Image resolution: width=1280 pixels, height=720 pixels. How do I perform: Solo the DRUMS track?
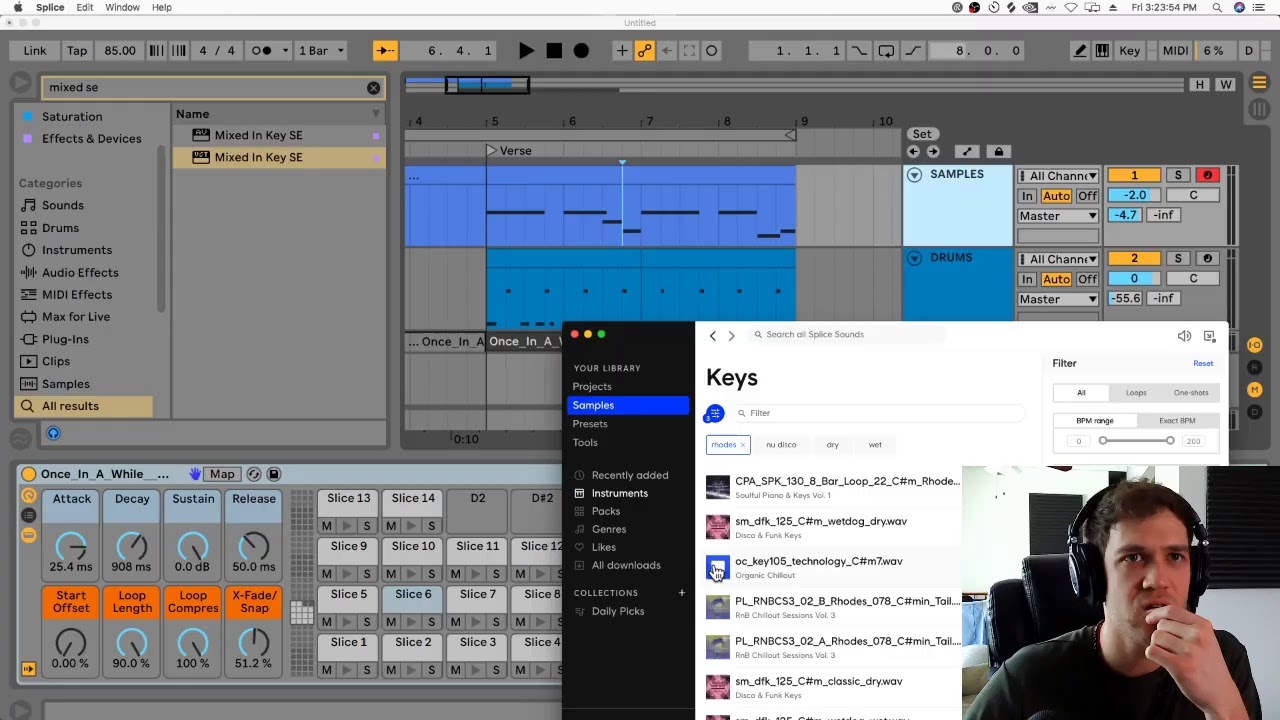(1178, 259)
